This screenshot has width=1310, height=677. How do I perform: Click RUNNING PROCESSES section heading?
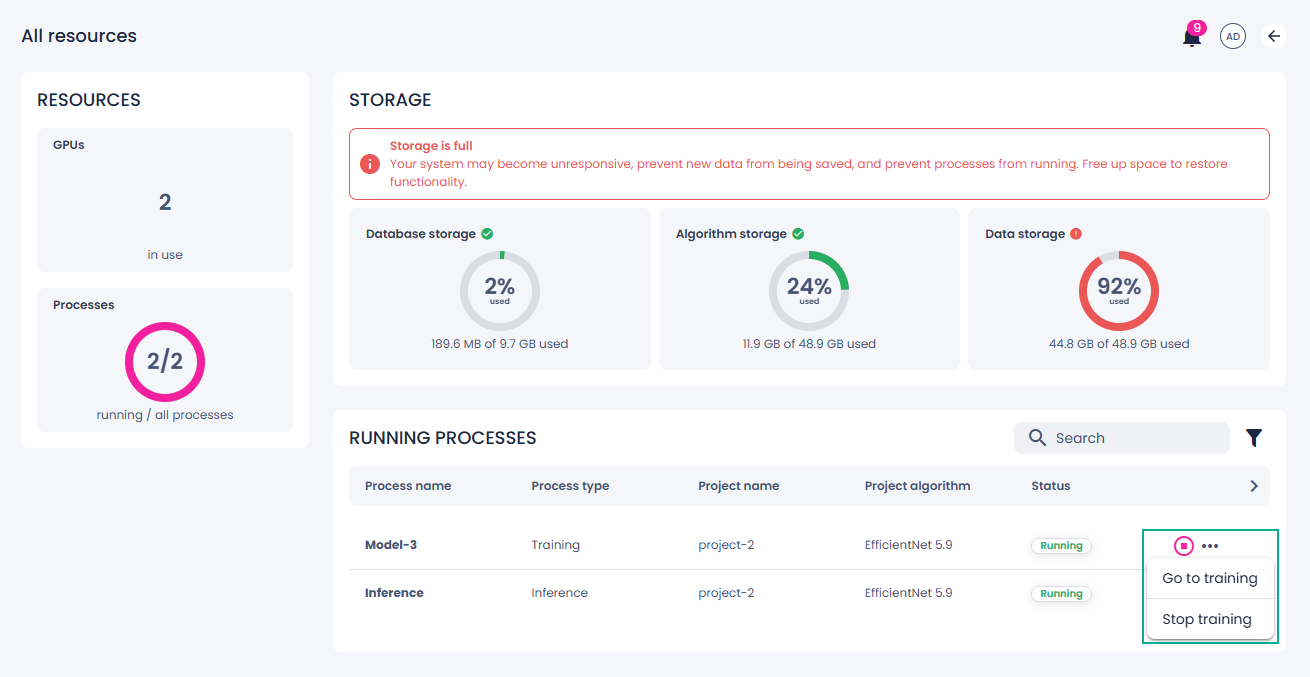coord(443,438)
